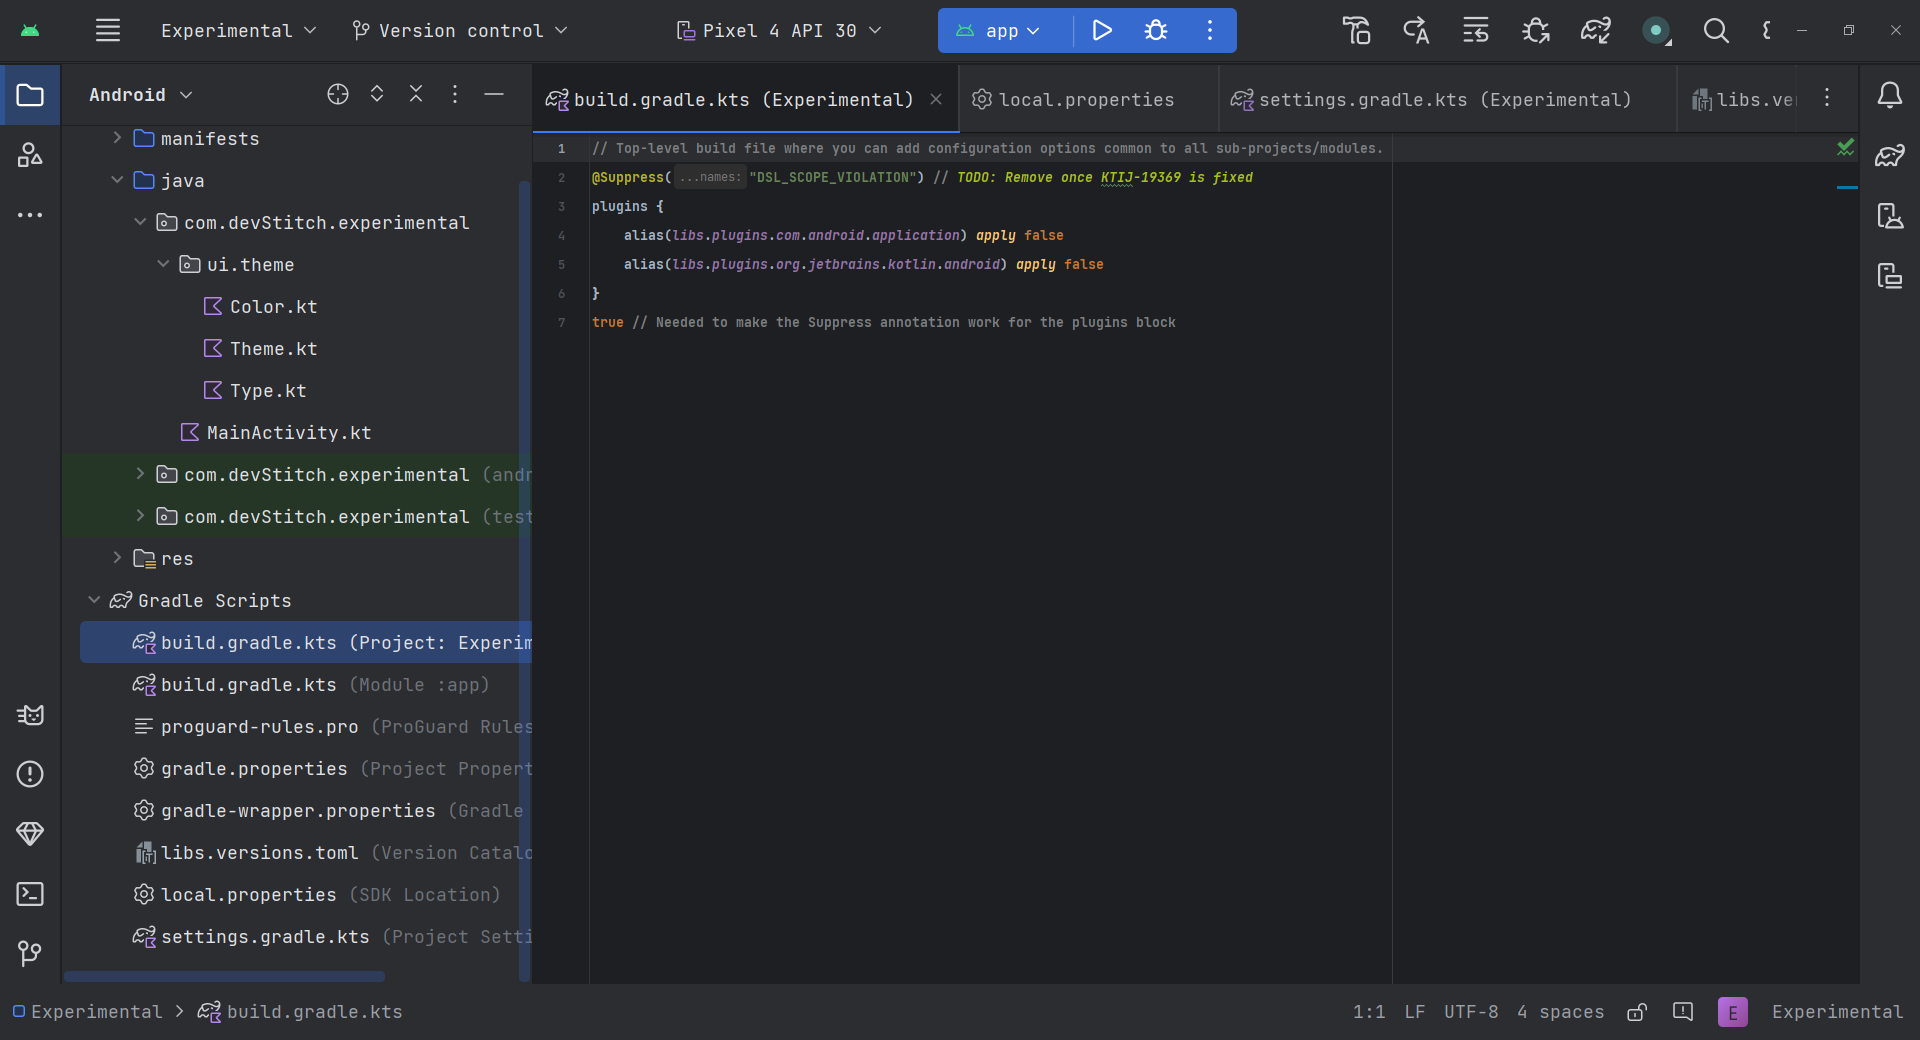Open the Pixel 4 API 30 device selector
The image size is (1920, 1040).
pos(779,31)
